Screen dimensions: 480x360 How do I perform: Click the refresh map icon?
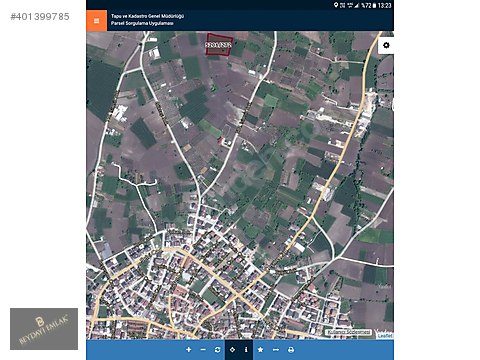(x=218, y=350)
